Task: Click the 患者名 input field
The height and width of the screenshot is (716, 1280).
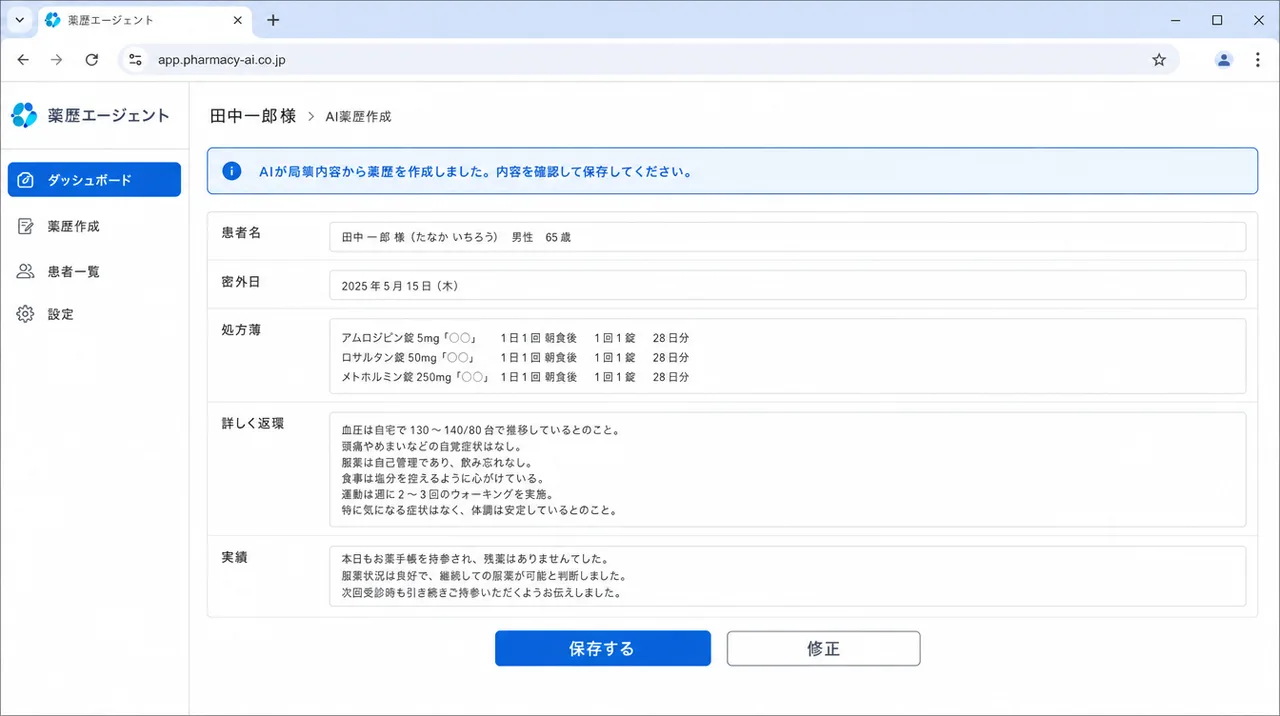Action: [787, 237]
